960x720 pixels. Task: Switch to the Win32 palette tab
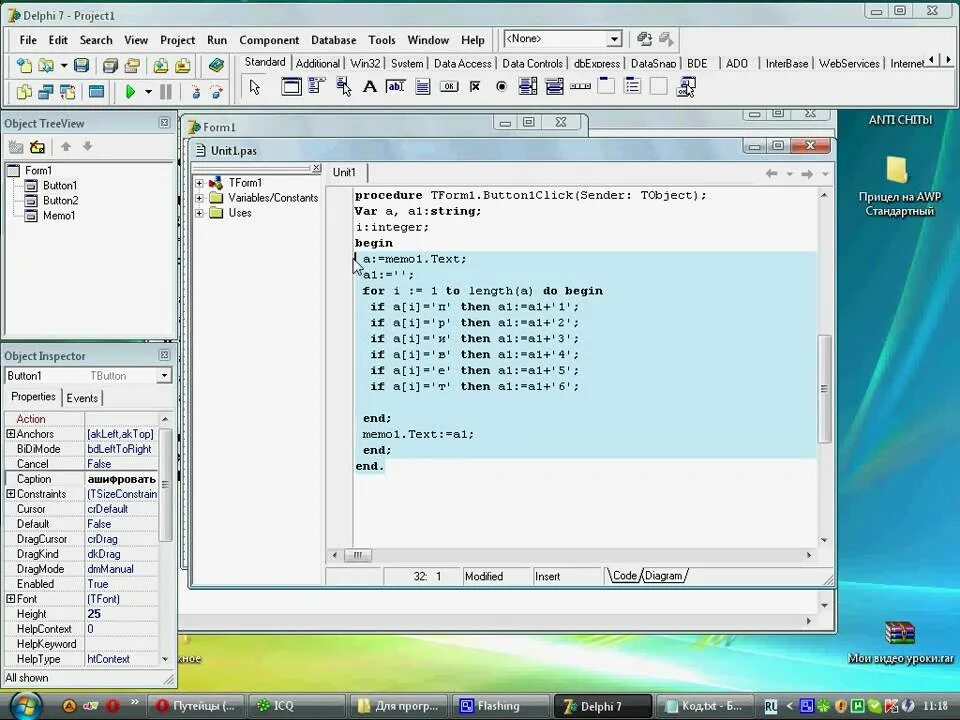pos(365,63)
